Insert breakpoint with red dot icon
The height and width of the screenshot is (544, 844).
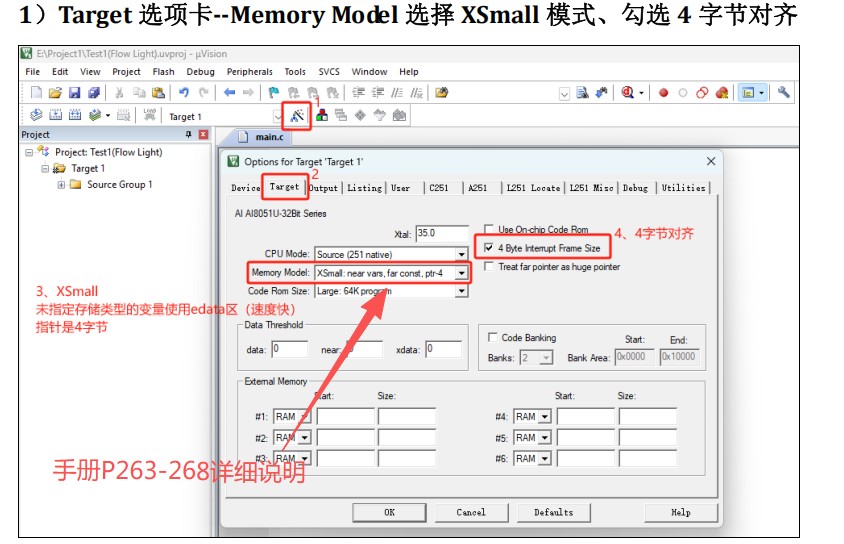coord(664,93)
